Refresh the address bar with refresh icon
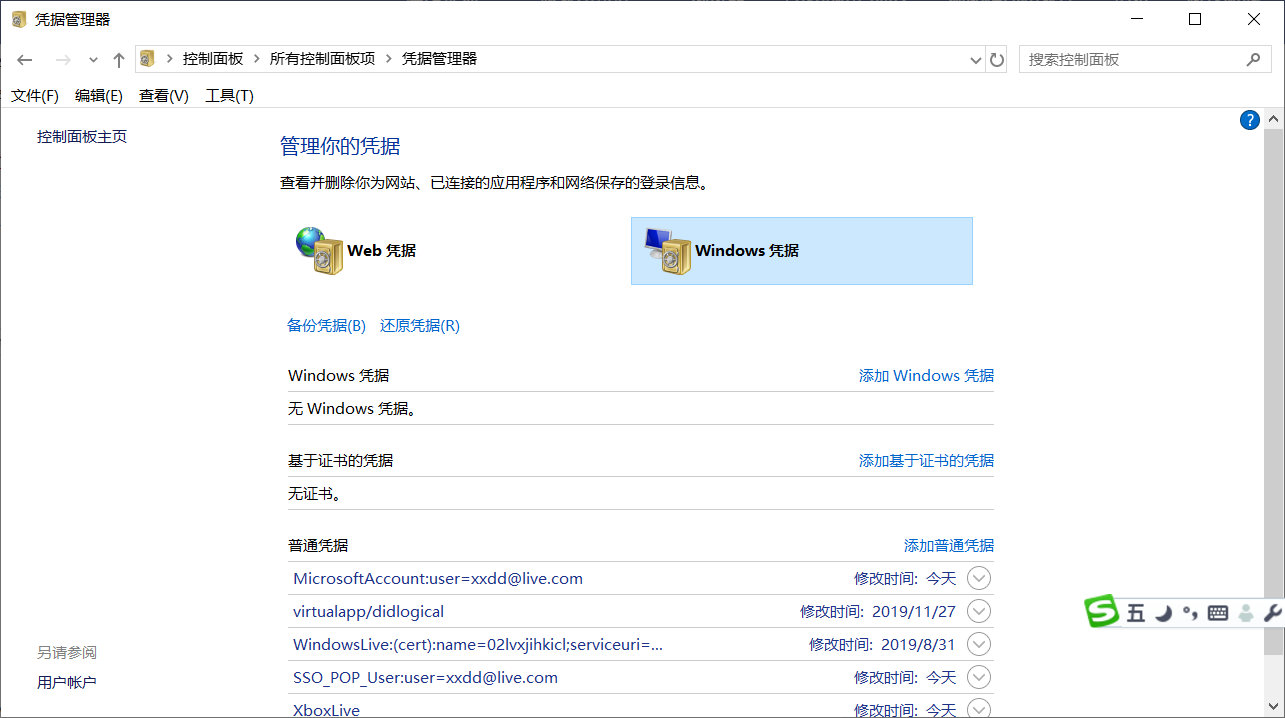Image resolution: width=1285 pixels, height=718 pixels. click(997, 59)
